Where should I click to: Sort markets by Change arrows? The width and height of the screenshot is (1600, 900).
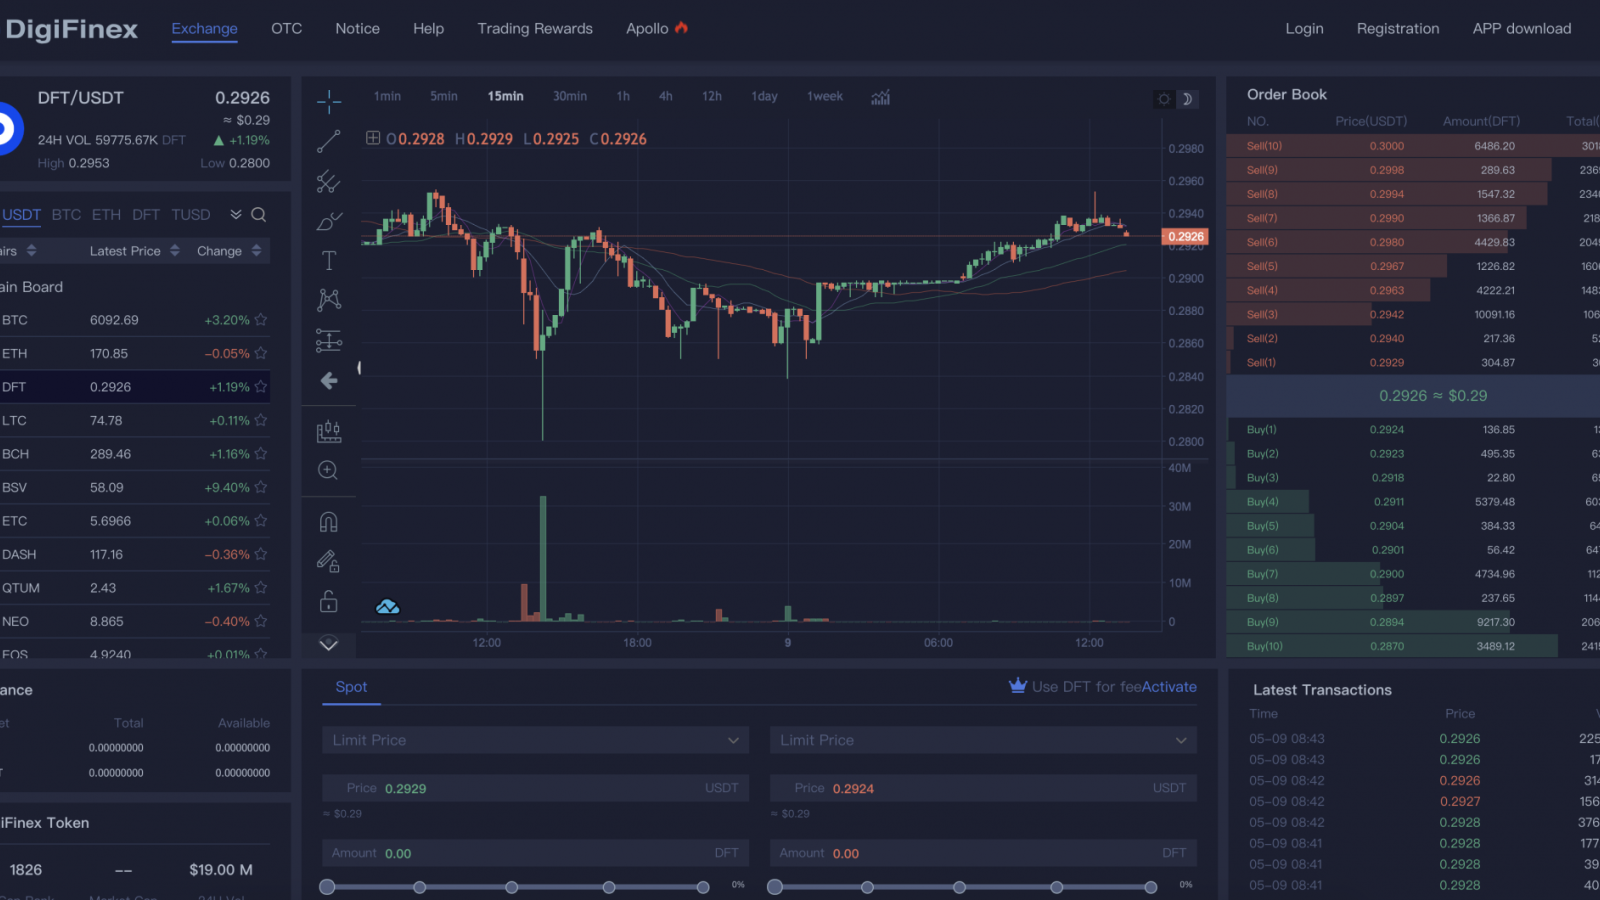tap(257, 250)
